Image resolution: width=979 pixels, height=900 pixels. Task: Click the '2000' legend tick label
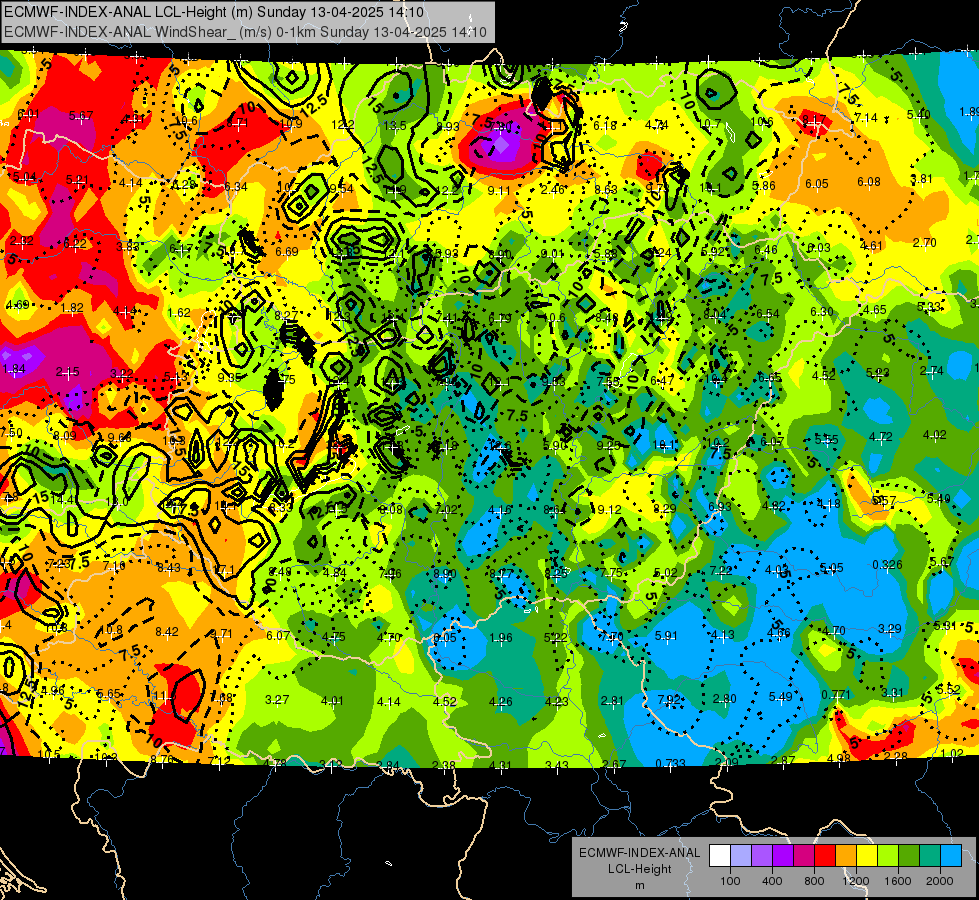coord(940,881)
